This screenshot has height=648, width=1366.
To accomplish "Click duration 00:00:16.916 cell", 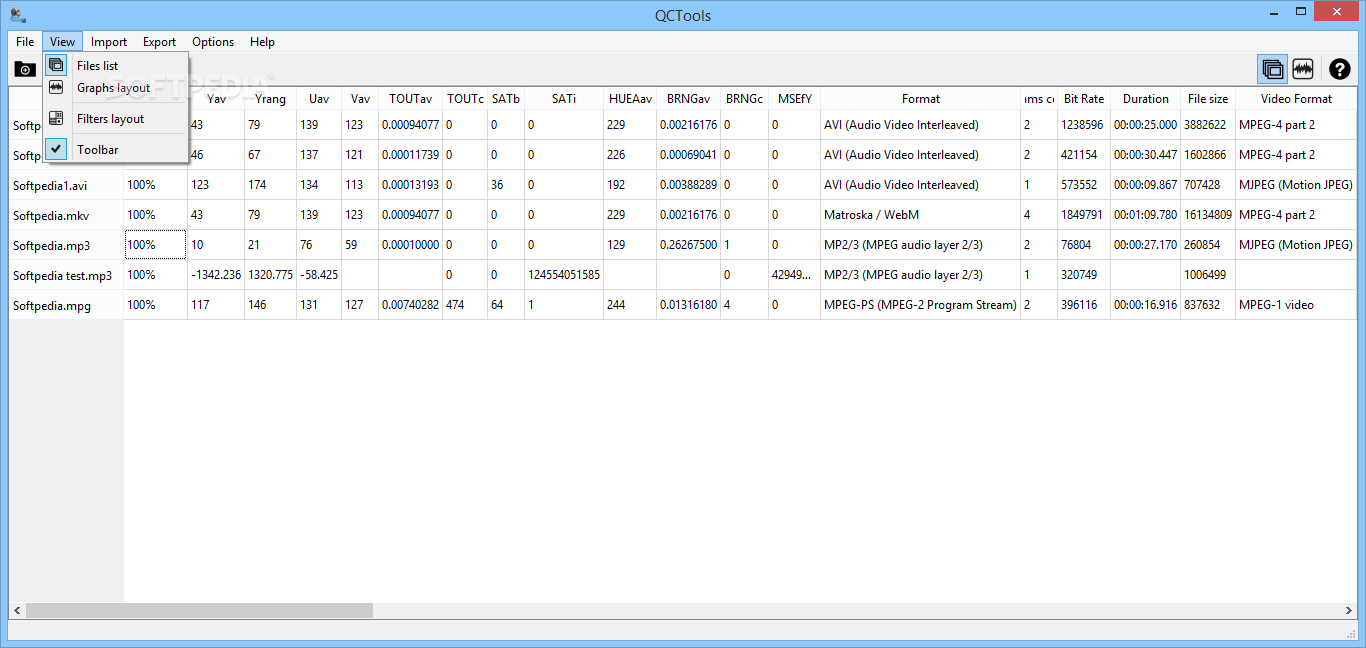I will coord(1146,305).
